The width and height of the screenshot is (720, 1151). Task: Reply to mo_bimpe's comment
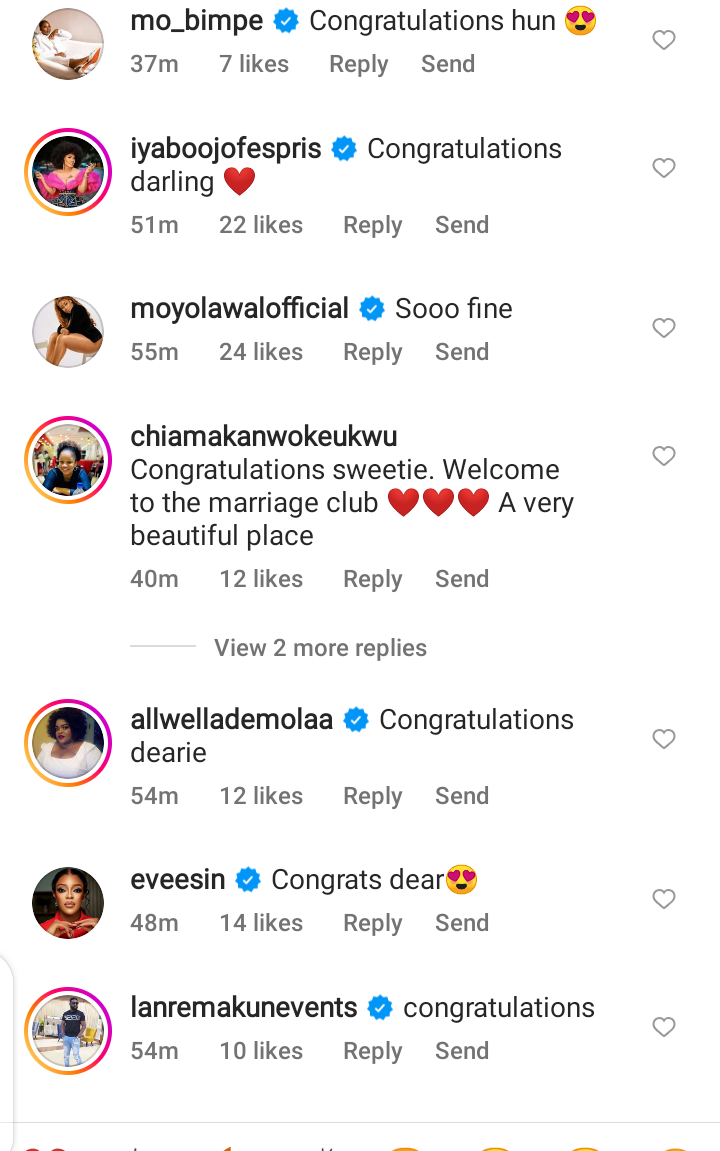click(358, 64)
